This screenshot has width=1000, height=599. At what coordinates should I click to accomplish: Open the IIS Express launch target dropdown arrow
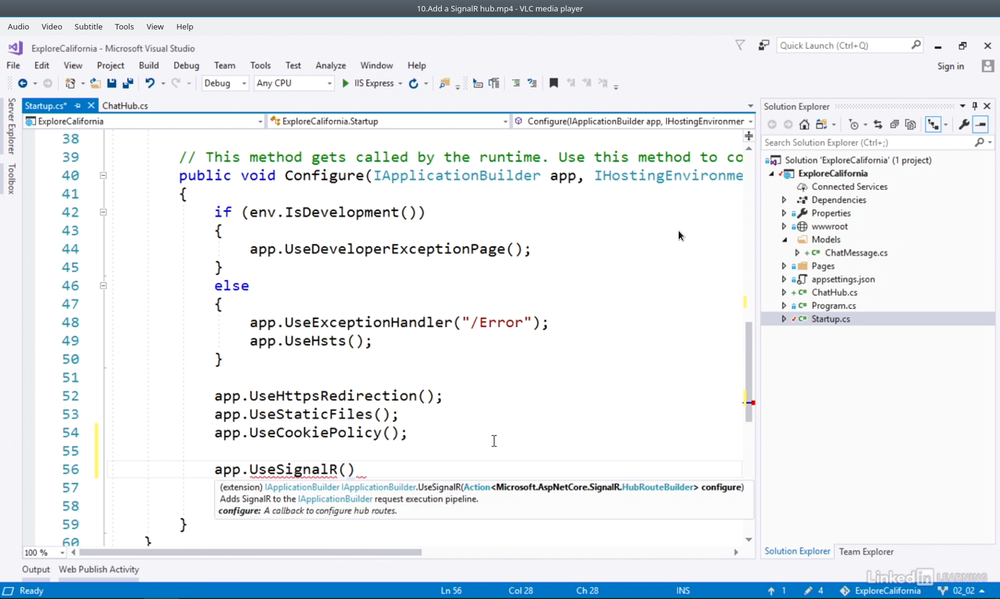[400, 84]
